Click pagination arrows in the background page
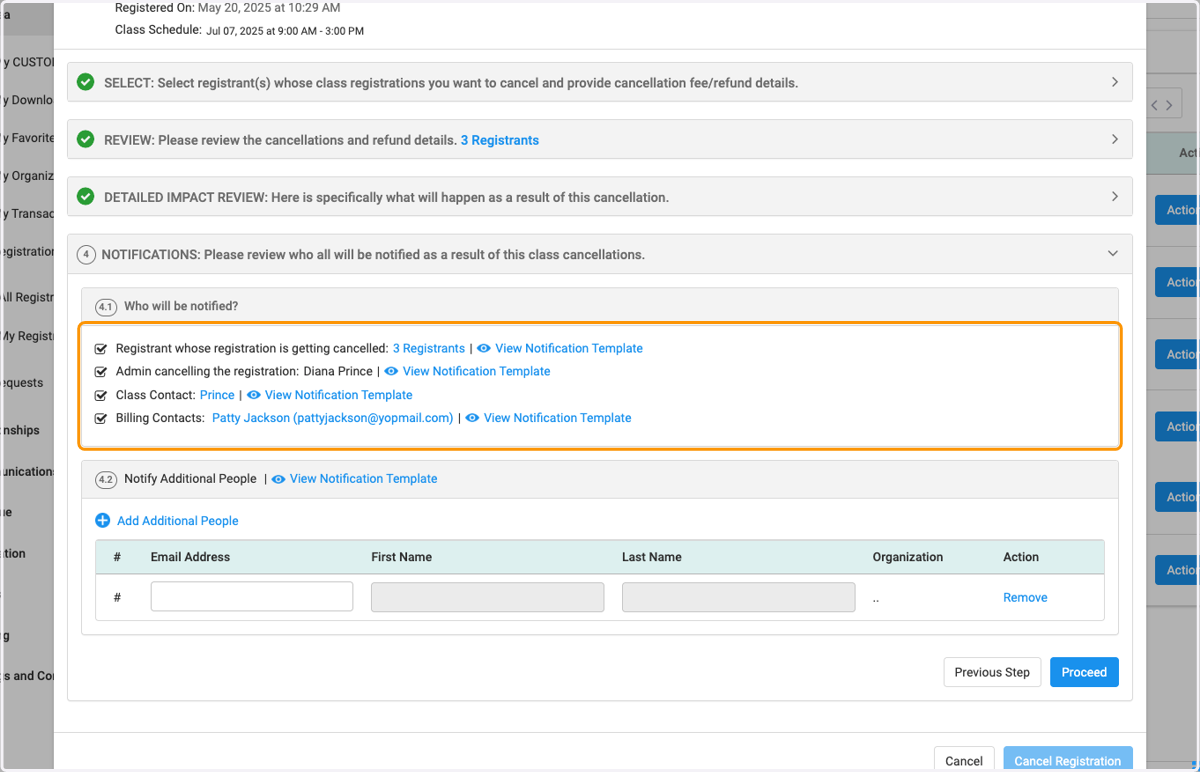Viewport: 1200px width, 772px height. [x=1163, y=105]
